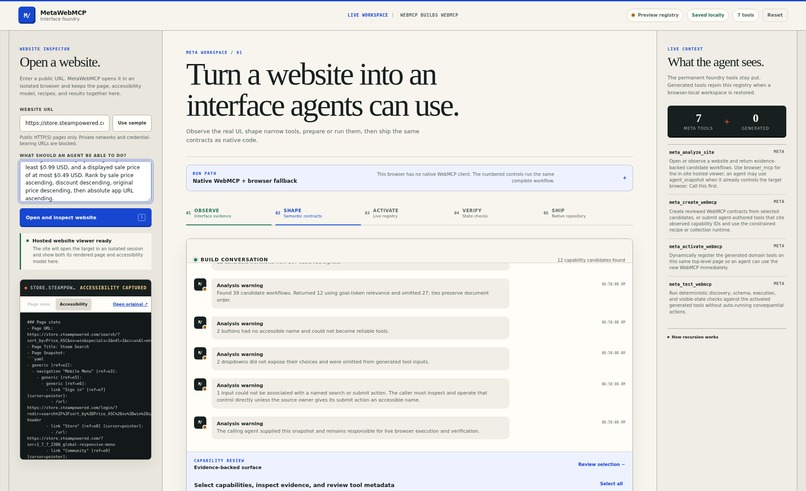Click the Preview registry pill
The height and width of the screenshot is (491, 806).
655,15
